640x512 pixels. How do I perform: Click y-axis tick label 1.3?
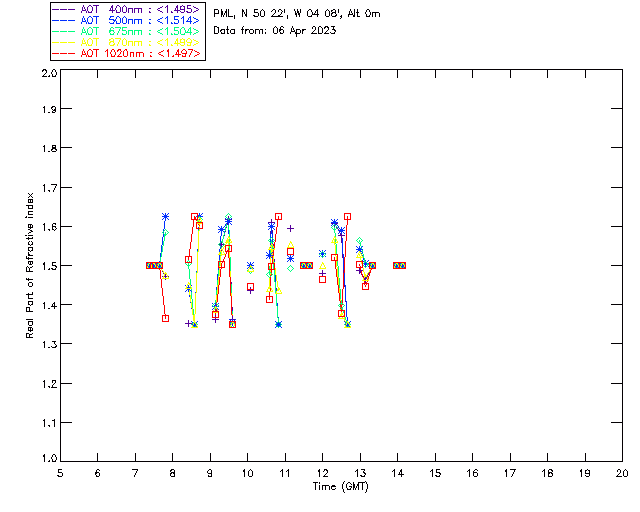click(49, 345)
